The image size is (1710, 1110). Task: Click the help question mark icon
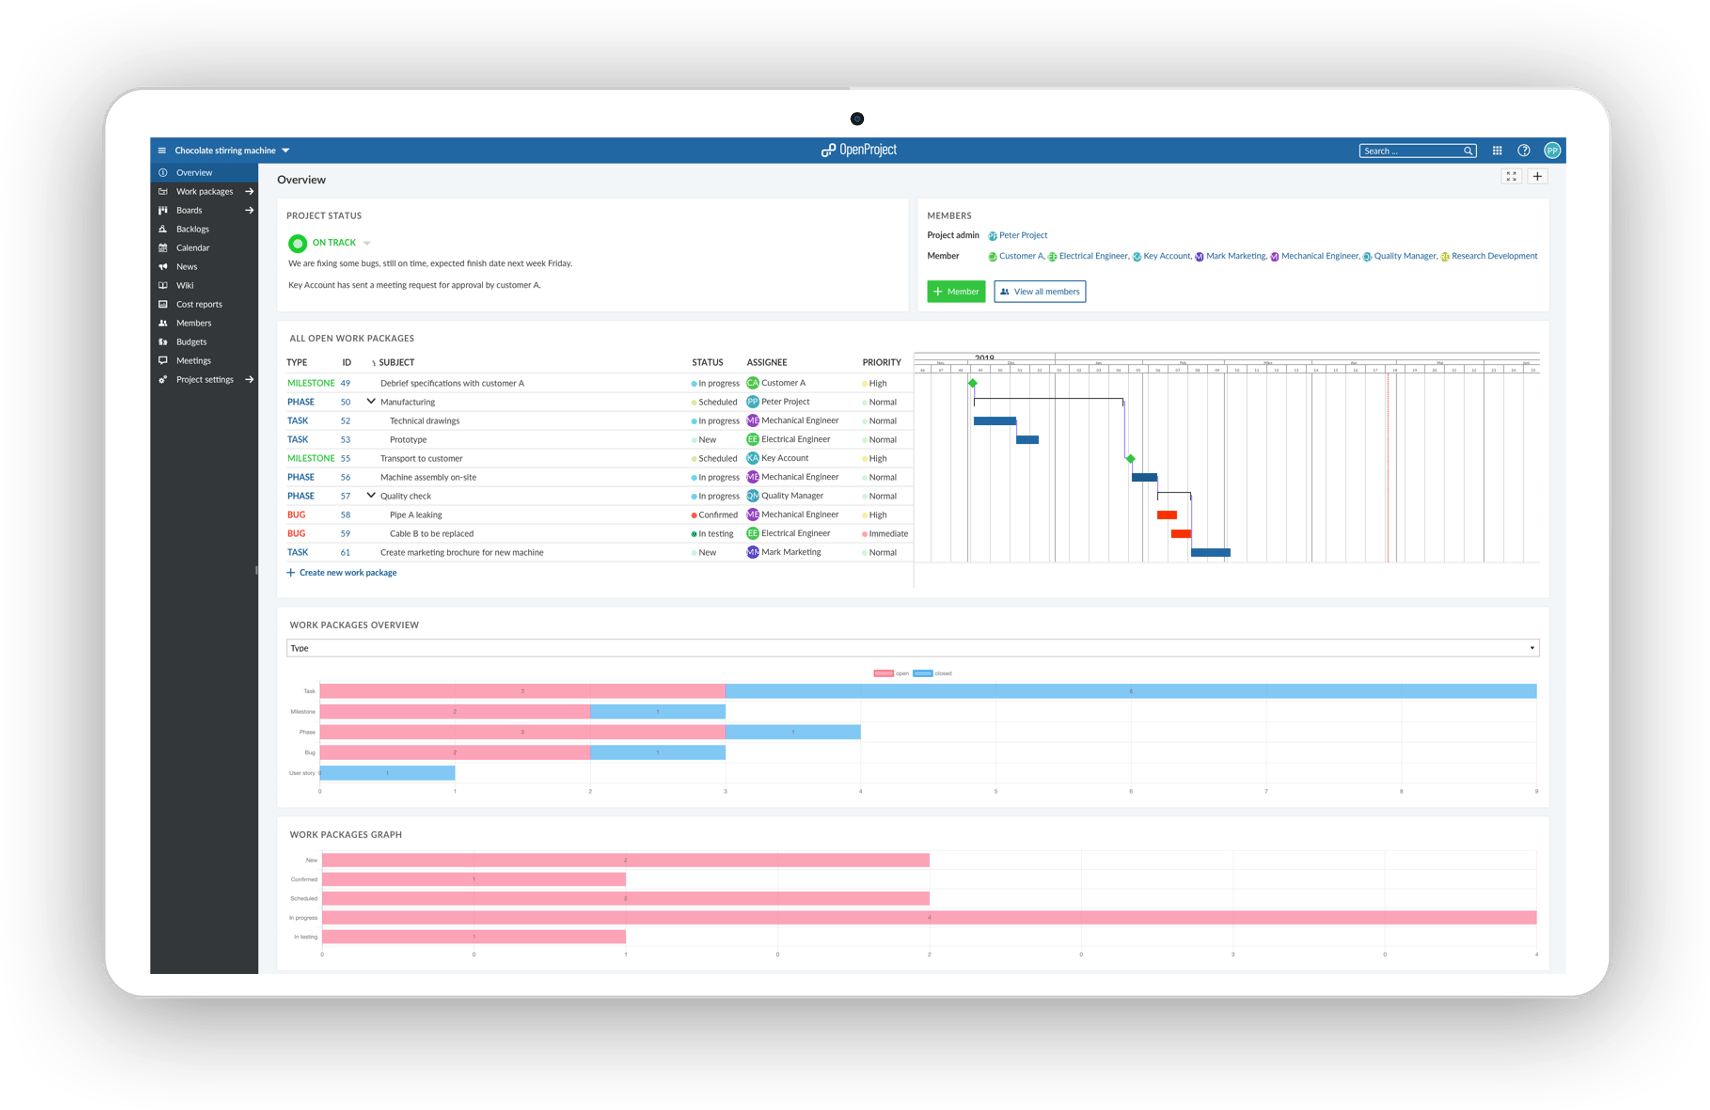[1524, 151]
